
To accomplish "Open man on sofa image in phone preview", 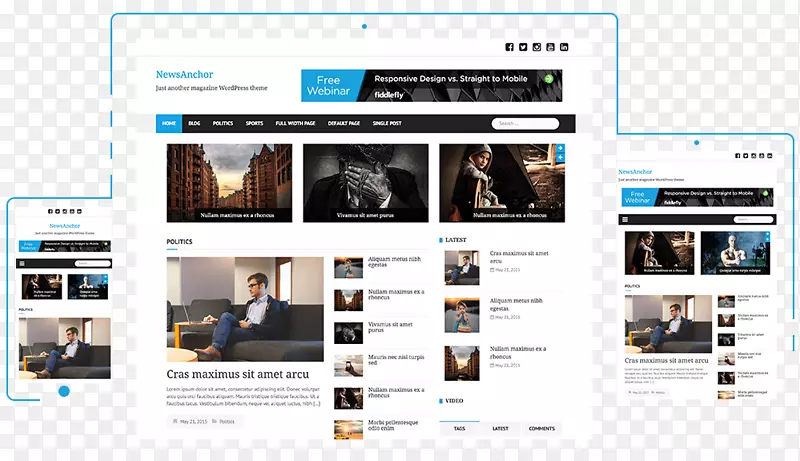I will point(65,348).
